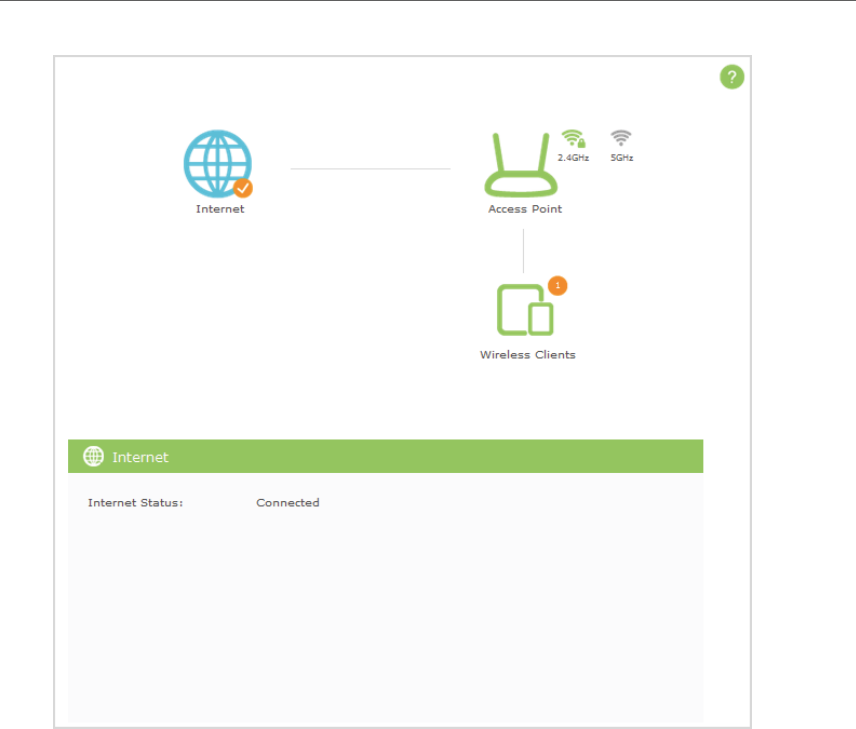Open the green help question mark
The height and width of the screenshot is (729, 856).
click(732, 77)
